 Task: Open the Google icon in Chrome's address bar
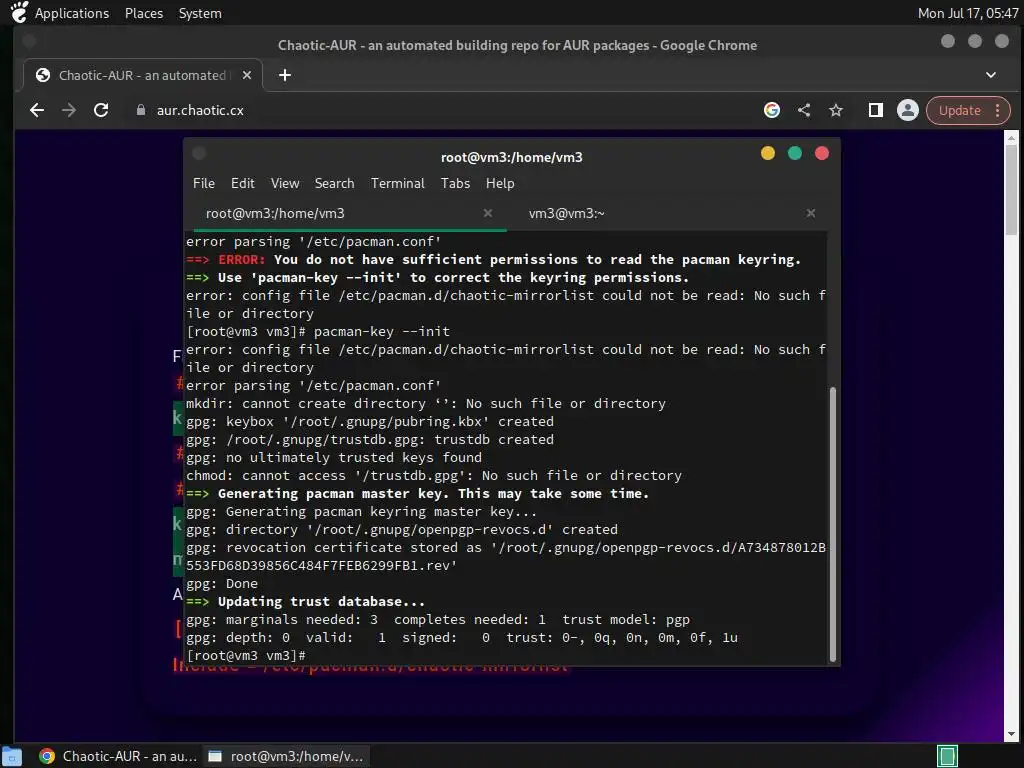click(772, 110)
